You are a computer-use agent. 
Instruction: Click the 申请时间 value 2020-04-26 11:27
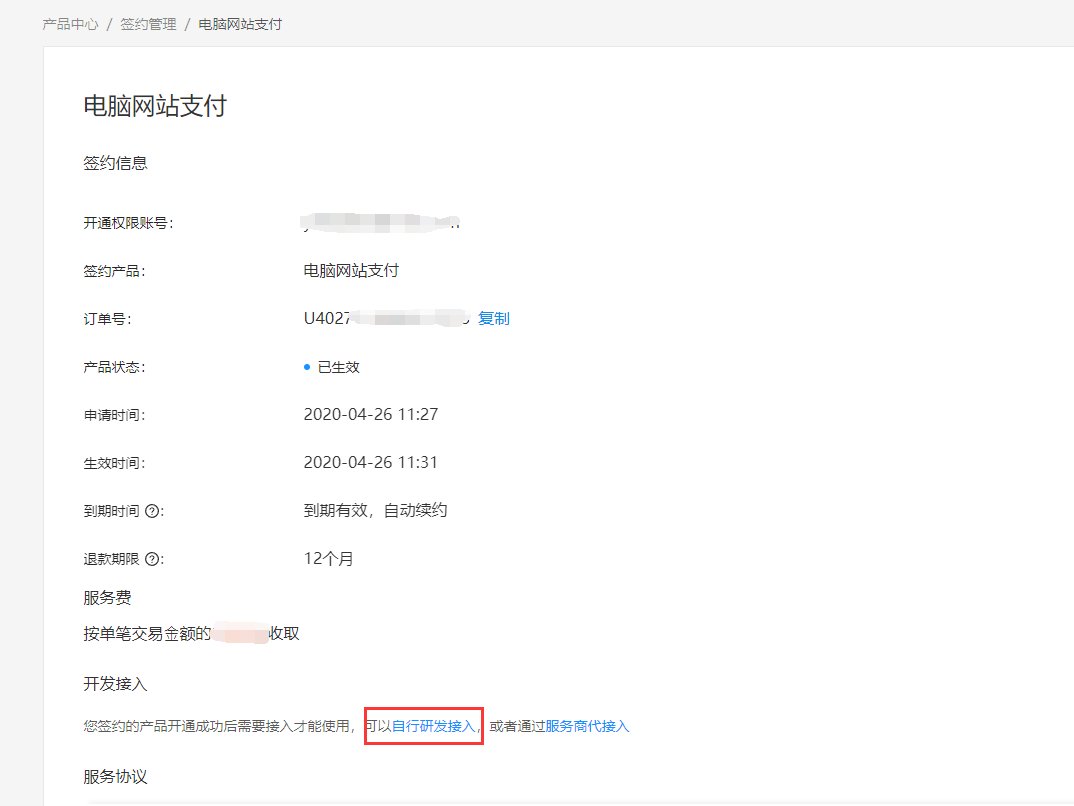coord(370,415)
